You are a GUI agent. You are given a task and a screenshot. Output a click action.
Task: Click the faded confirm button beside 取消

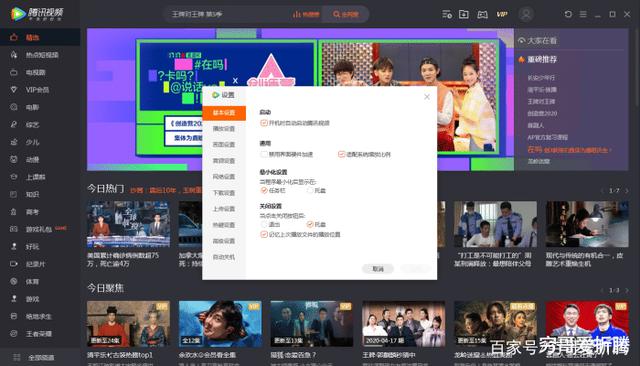[416, 268]
